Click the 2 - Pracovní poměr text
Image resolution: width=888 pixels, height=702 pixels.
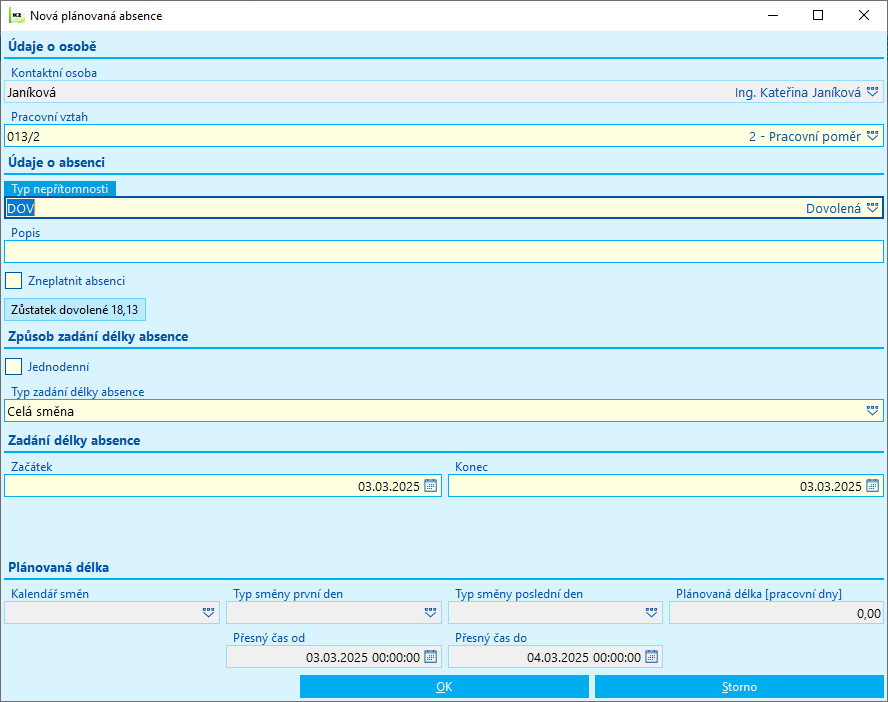coord(805,136)
